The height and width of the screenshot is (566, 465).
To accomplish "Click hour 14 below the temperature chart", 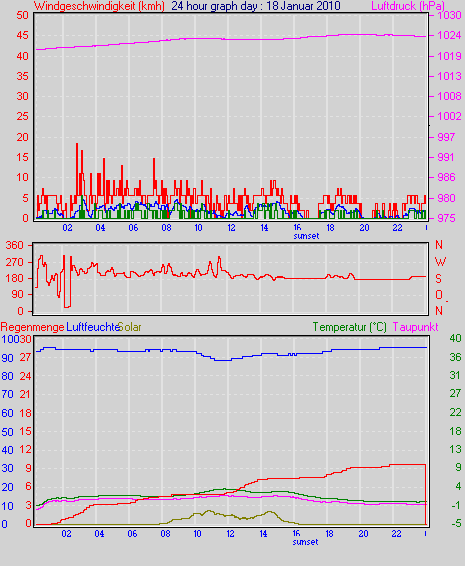I will (264, 534).
